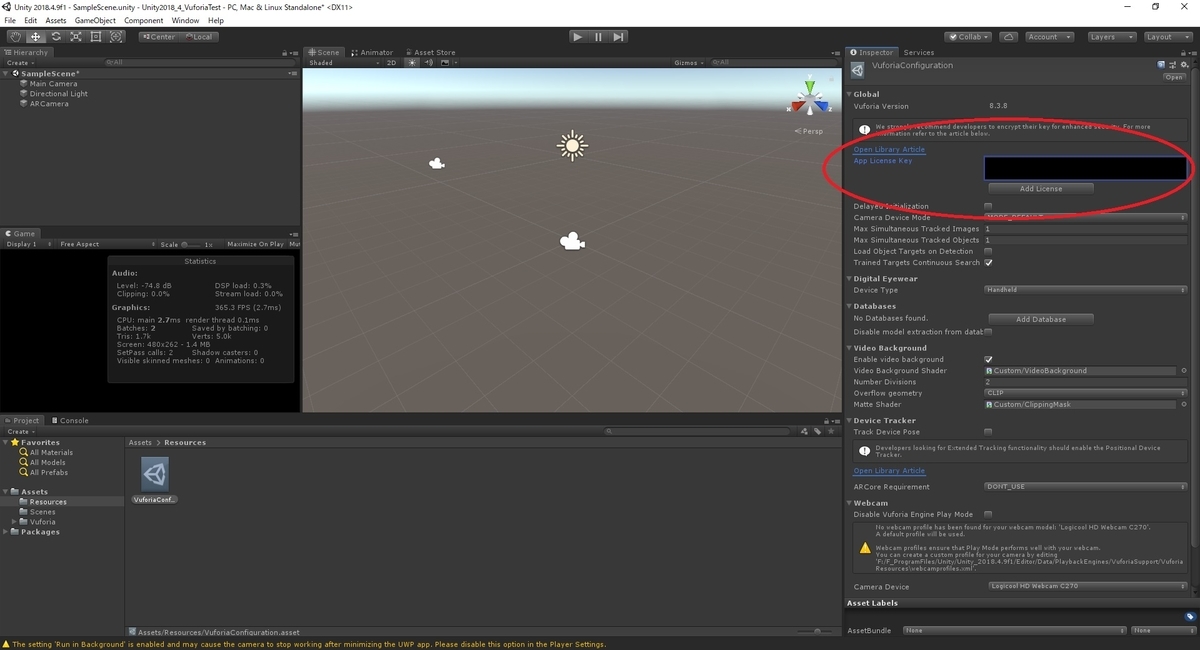
Task: Click the Add Database button
Action: pos(1041,319)
